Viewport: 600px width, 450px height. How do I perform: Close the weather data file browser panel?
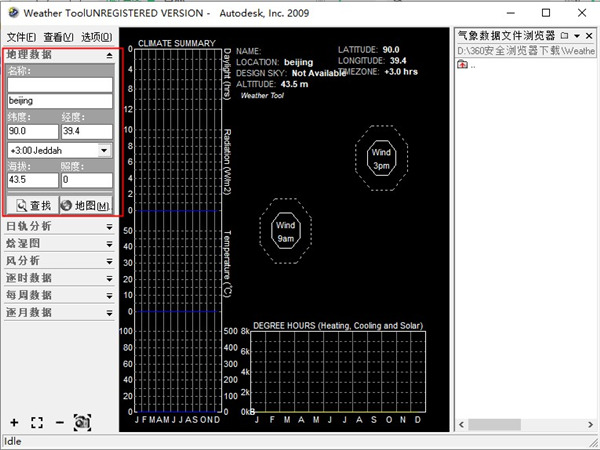point(591,36)
